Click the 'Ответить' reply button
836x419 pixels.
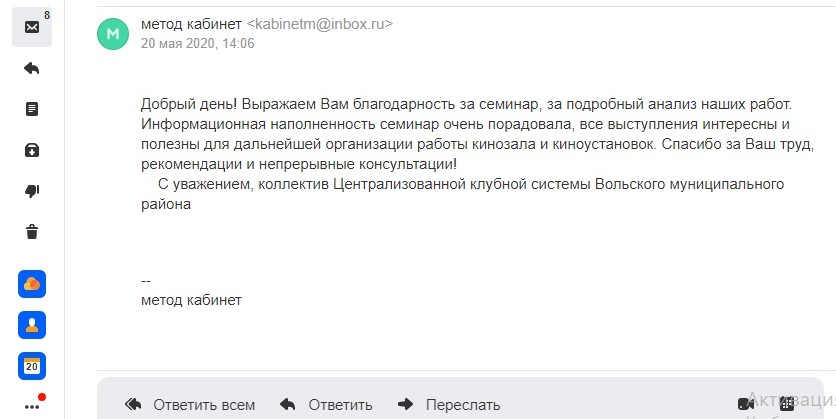point(326,405)
